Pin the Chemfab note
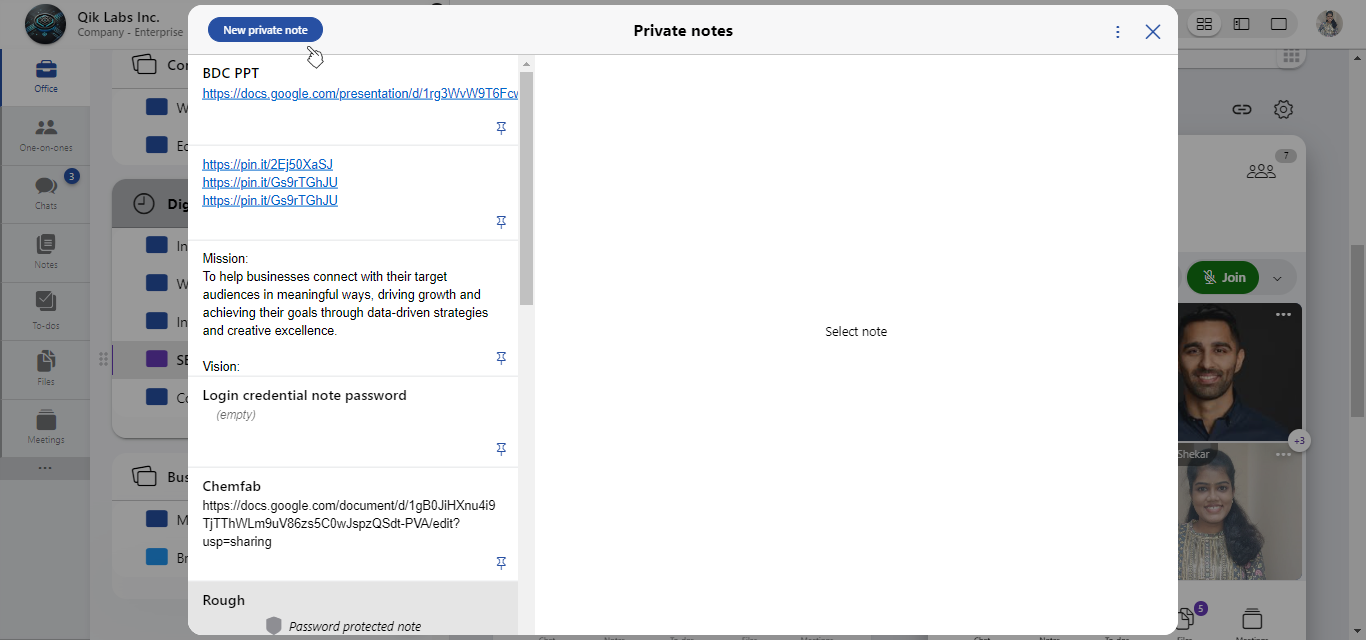1366x640 pixels. (x=501, y=564)
